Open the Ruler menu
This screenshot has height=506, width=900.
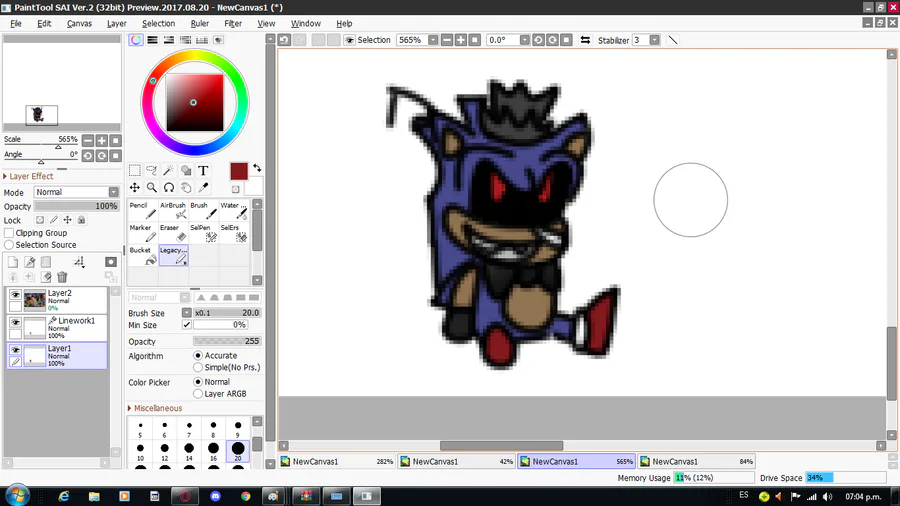click(x=200, y=24)
